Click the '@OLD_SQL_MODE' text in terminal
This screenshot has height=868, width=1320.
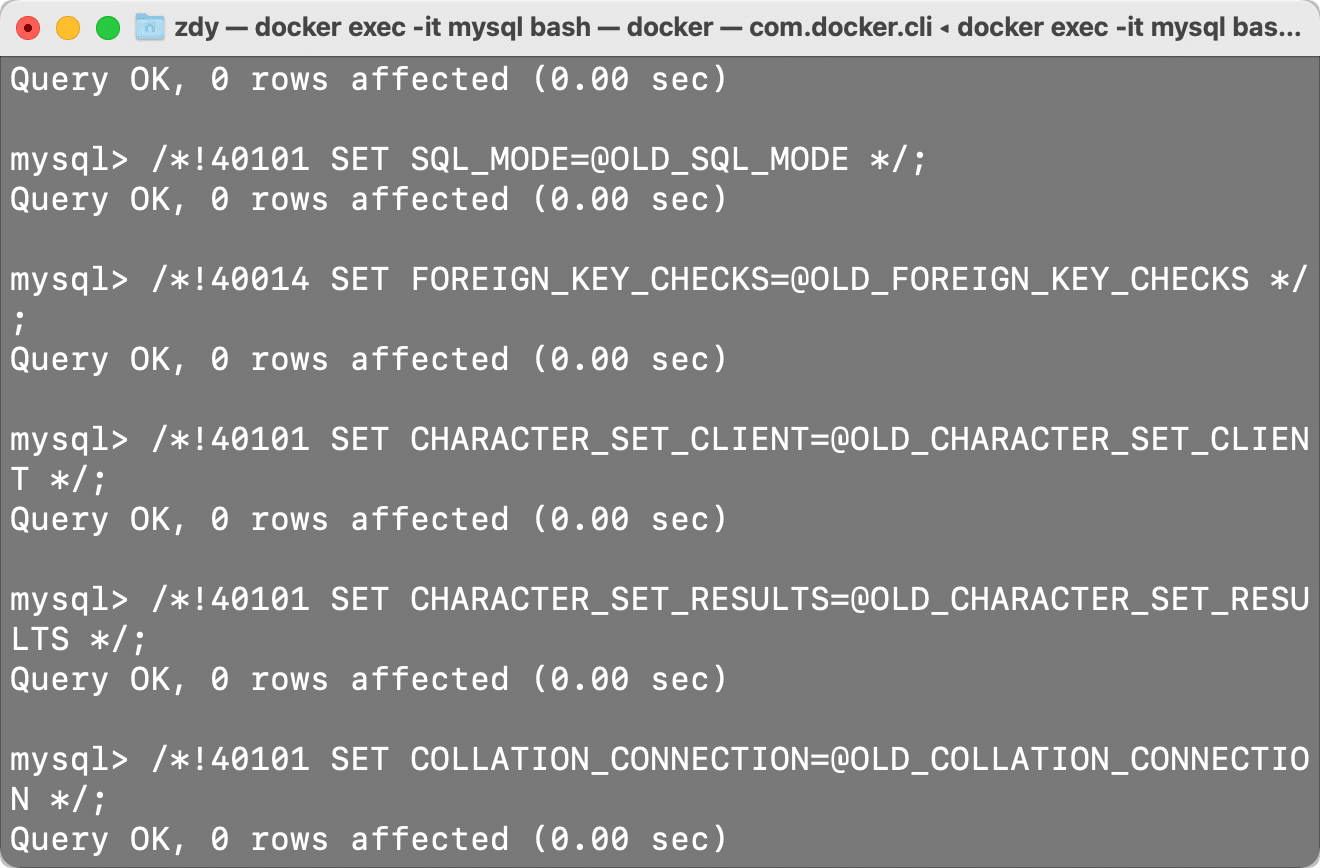(x=719, y=159)
